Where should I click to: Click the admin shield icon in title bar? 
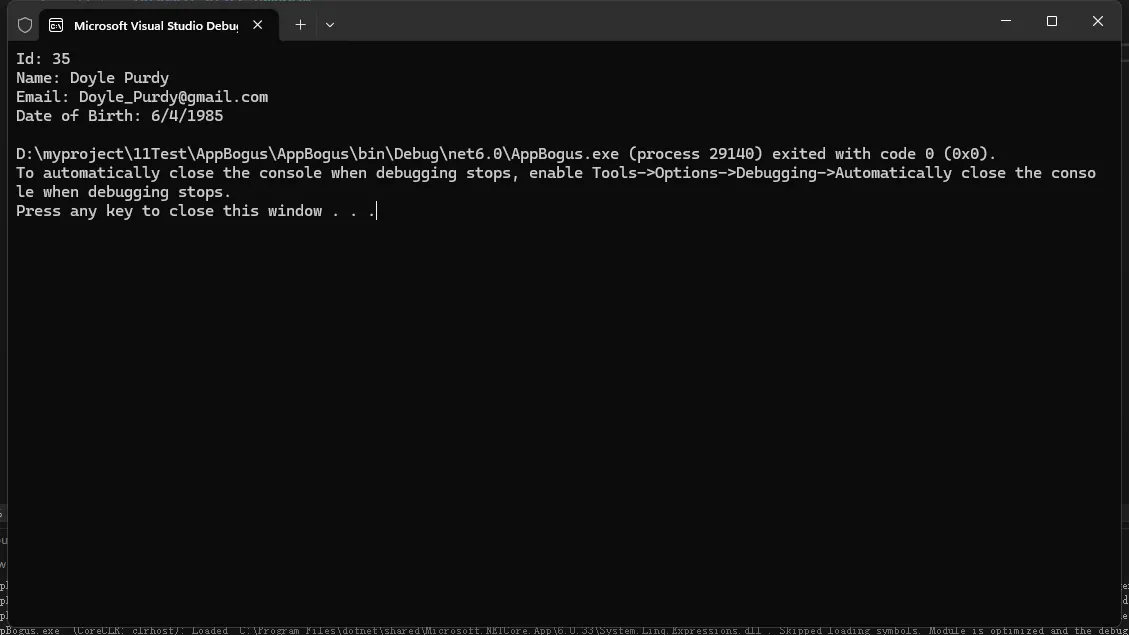click(x=25, y=25)
